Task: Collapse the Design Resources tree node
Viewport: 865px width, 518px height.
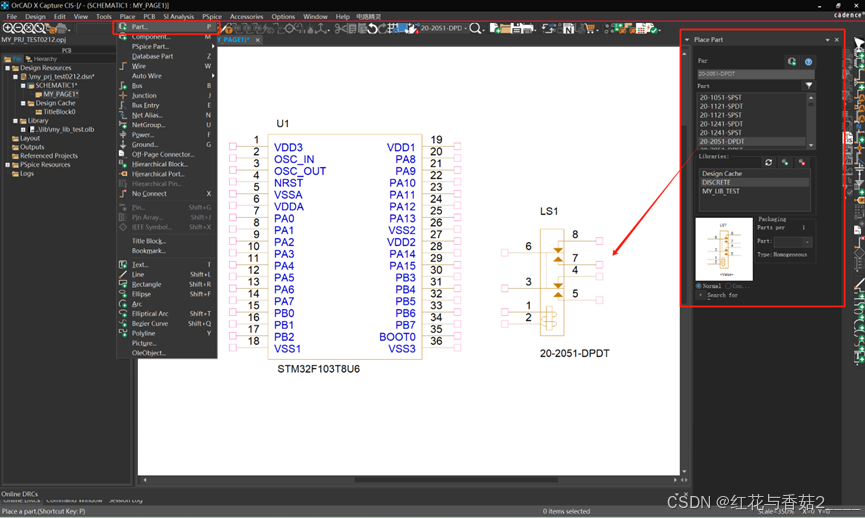Action: [x=7, y=68]
